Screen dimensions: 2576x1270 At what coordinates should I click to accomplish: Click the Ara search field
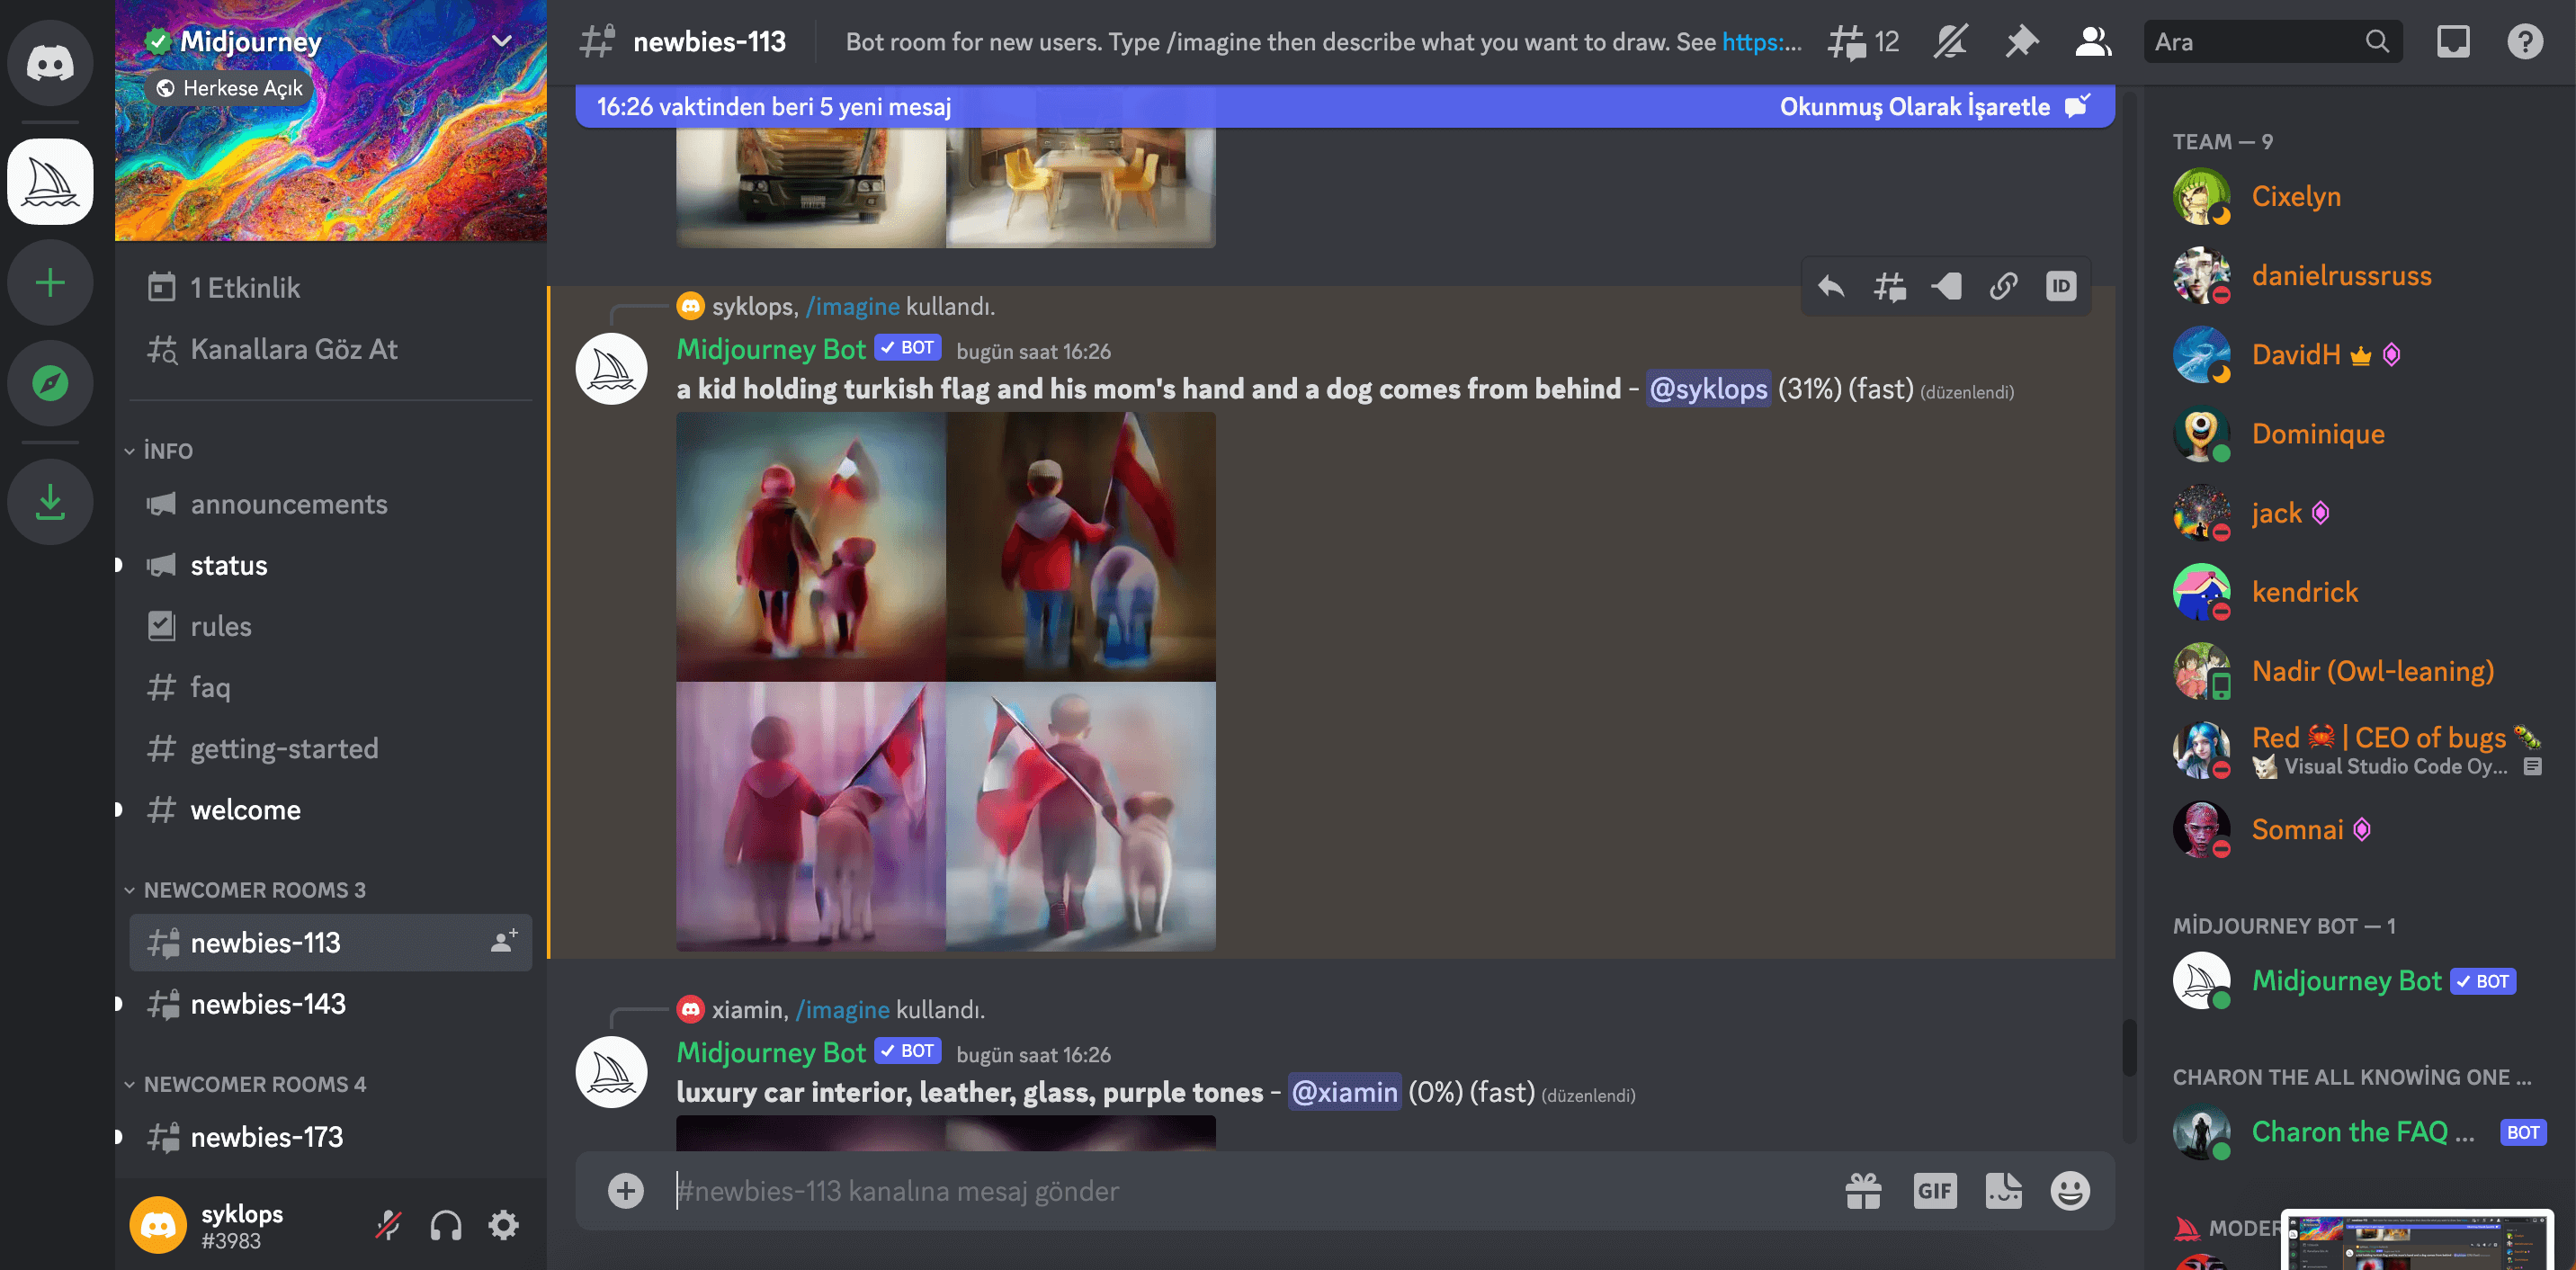click(2272, 42)
